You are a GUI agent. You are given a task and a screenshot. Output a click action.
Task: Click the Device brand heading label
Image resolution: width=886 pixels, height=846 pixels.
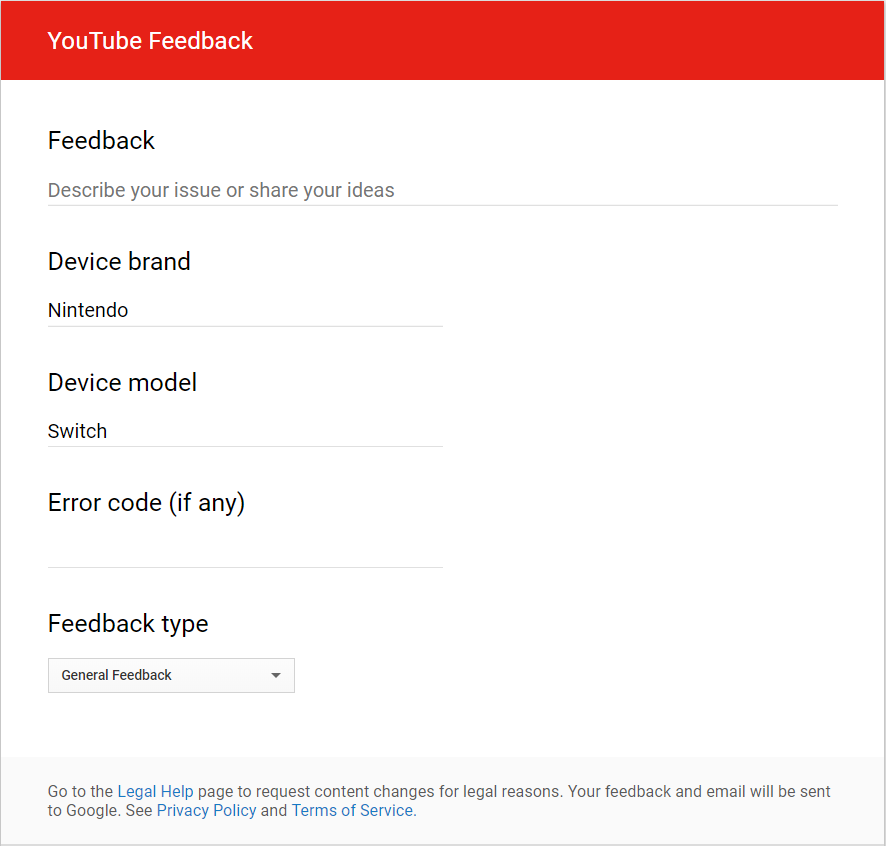[119, 262]
